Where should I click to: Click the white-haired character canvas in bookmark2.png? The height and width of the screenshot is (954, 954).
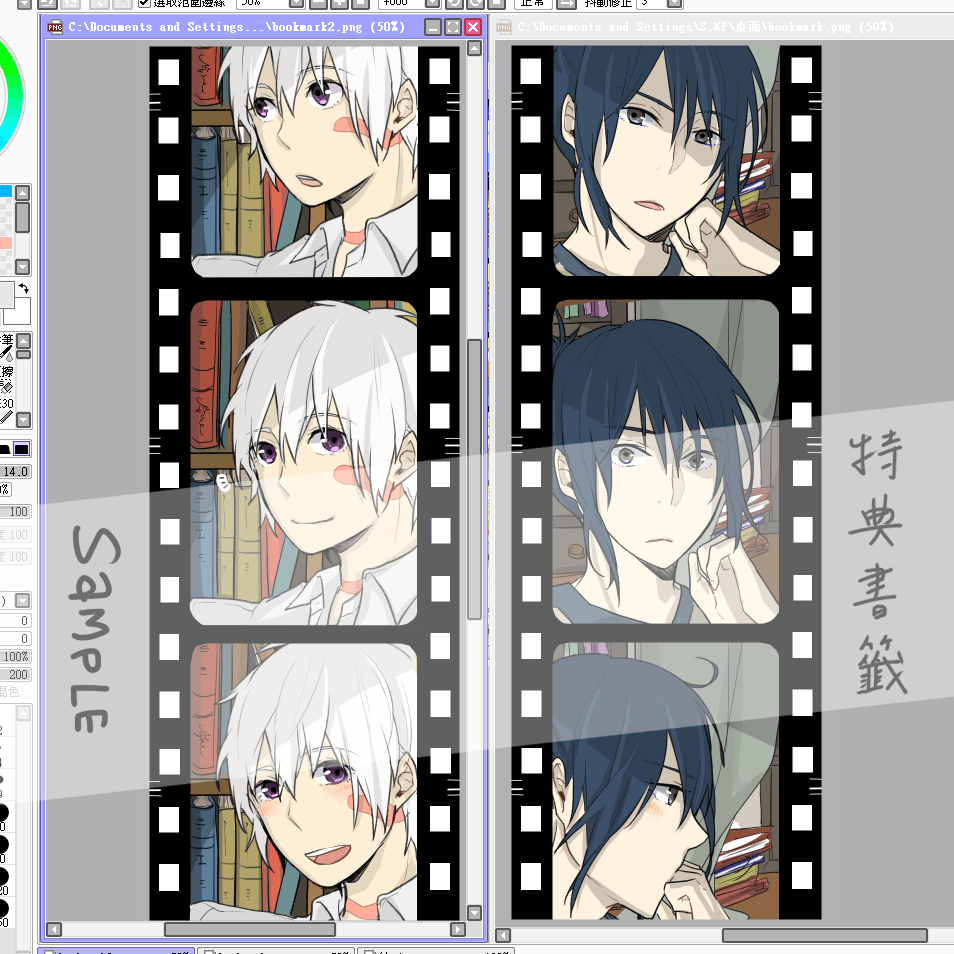click(304, 482)
